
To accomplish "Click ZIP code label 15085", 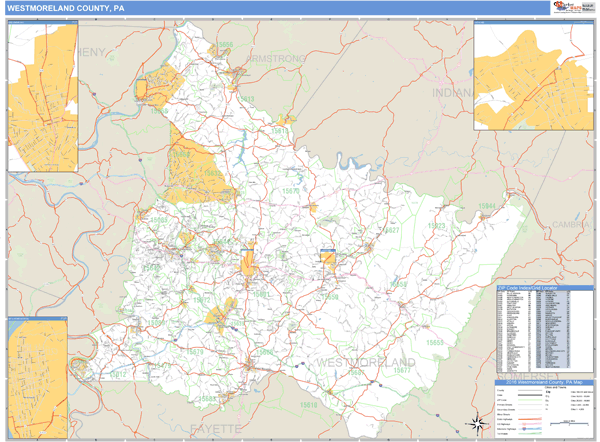I will (x=159, y=220).
